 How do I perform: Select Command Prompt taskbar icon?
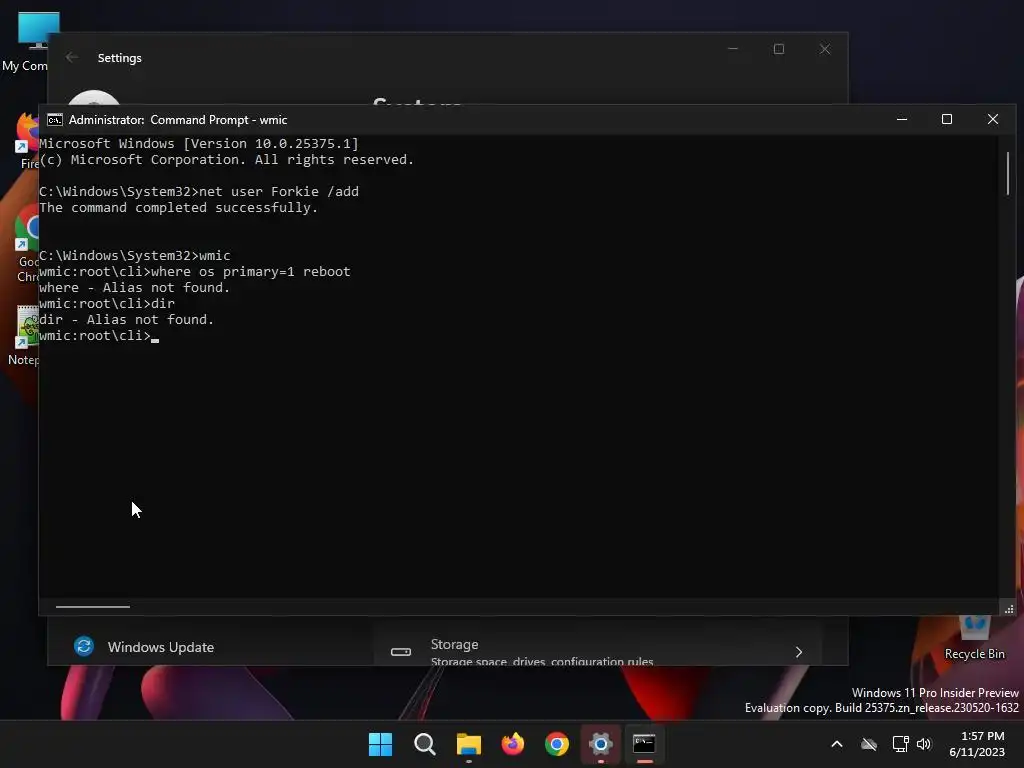coord(644,744)
